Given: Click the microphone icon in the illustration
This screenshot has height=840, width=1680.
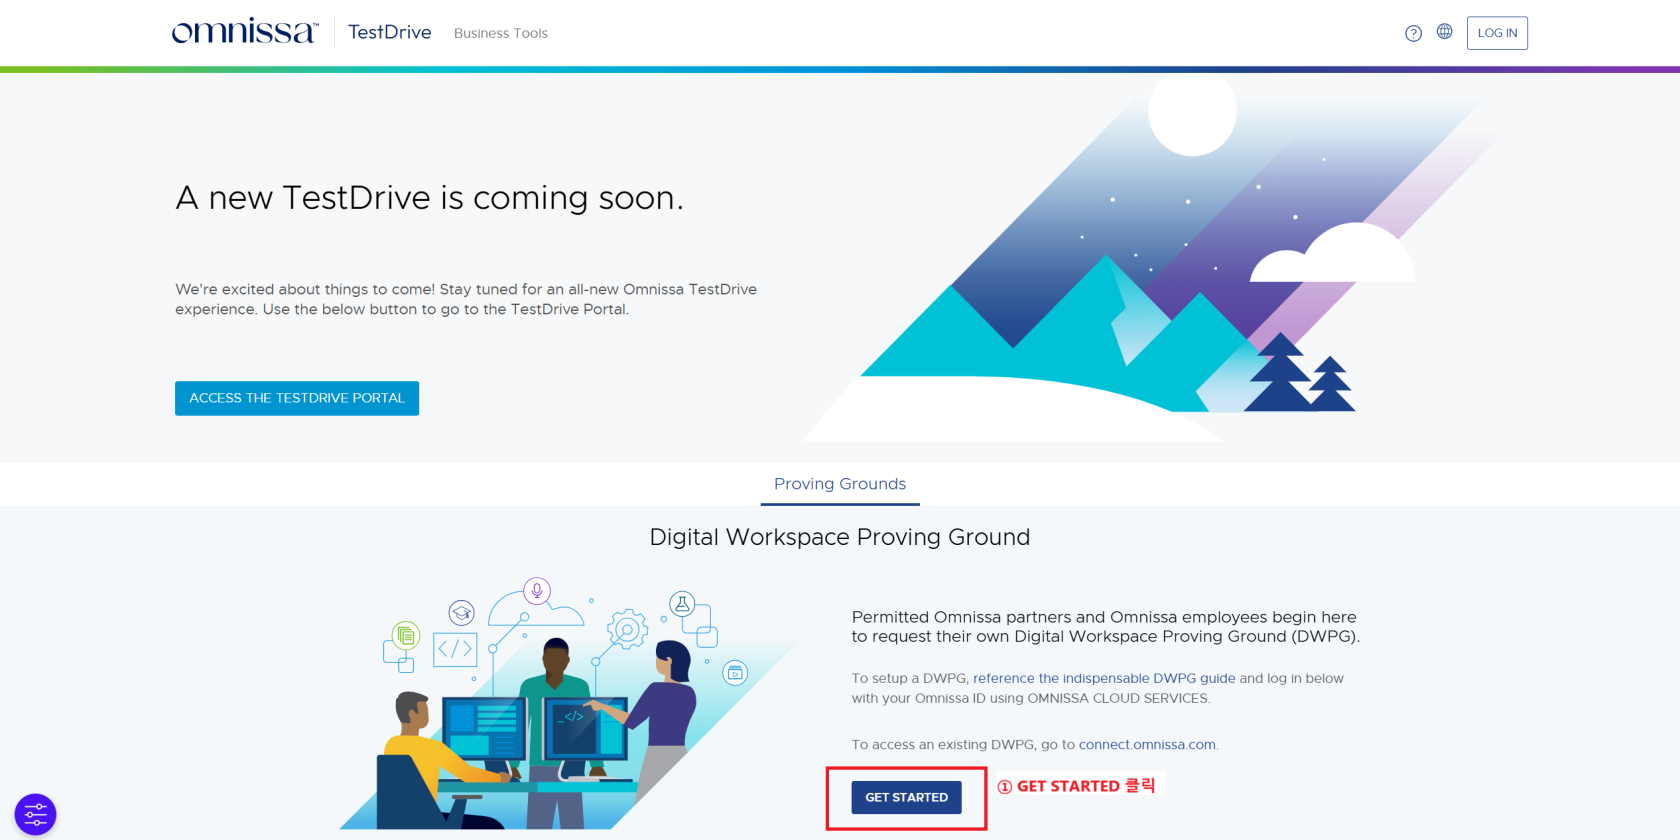Looking at the screenshot, I should pyautogui.click(x=537, y=590).
